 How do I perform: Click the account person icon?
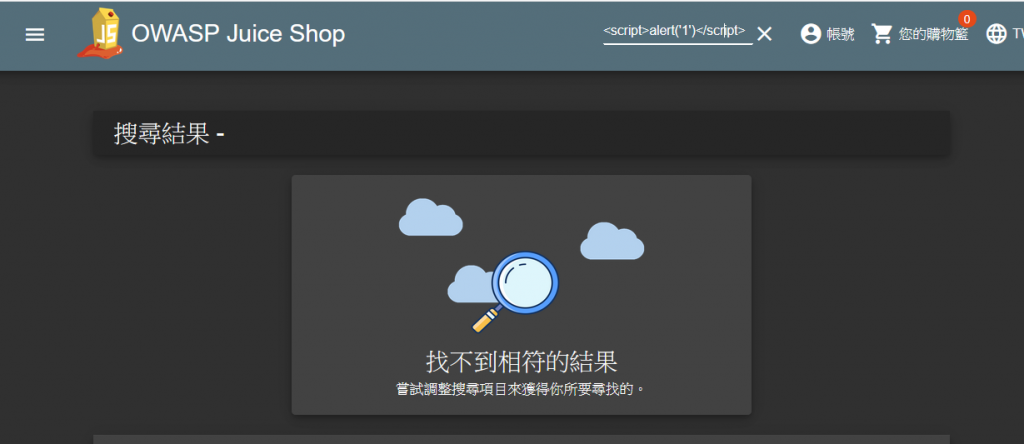[810, 34]
